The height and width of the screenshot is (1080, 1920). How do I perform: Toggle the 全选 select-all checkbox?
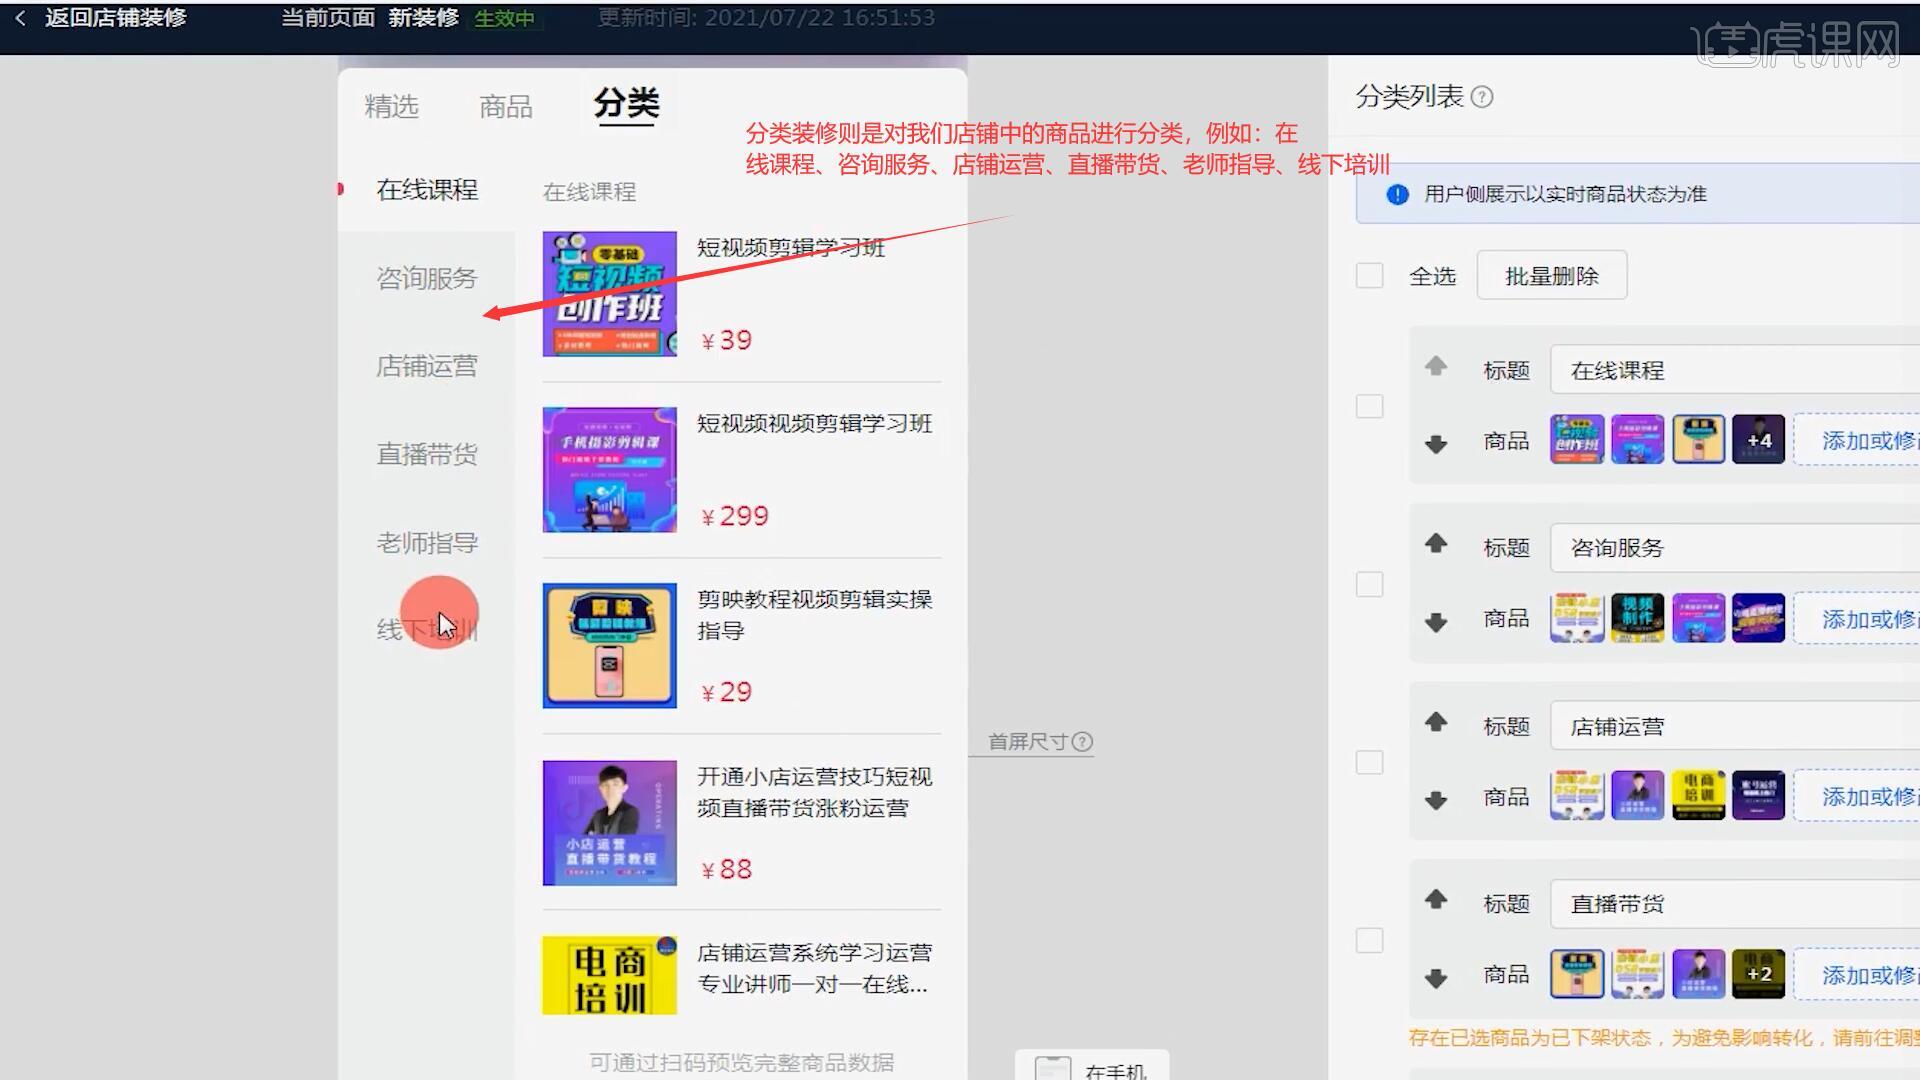1369,276
